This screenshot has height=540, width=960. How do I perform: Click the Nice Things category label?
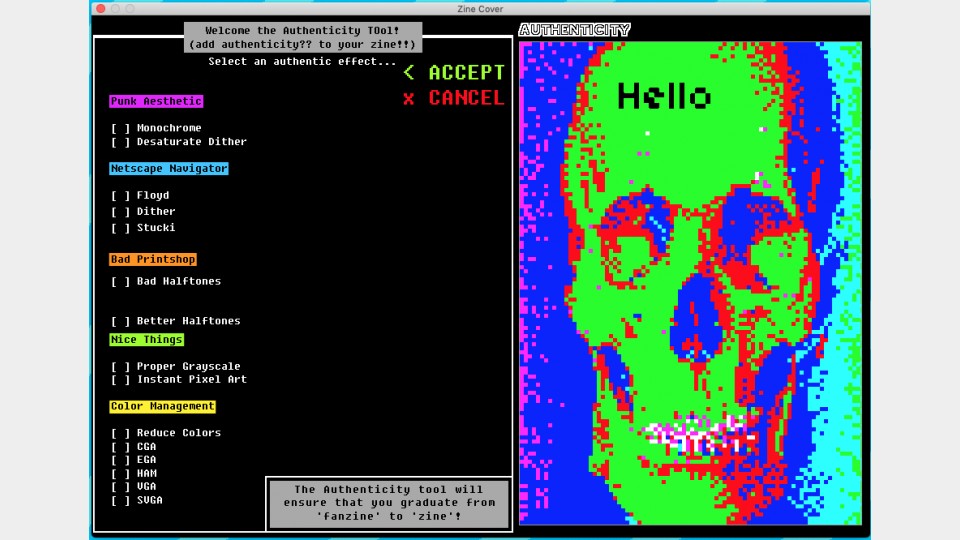[x=146, y=339]
